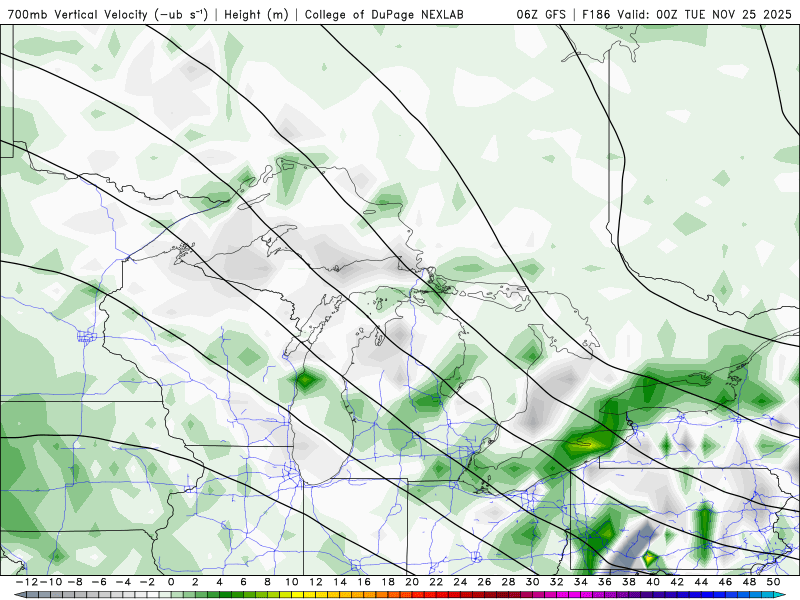Click the "12" color scale label
Screen dimensions: 800x600
pyautogui.click(x=316, y=582)
